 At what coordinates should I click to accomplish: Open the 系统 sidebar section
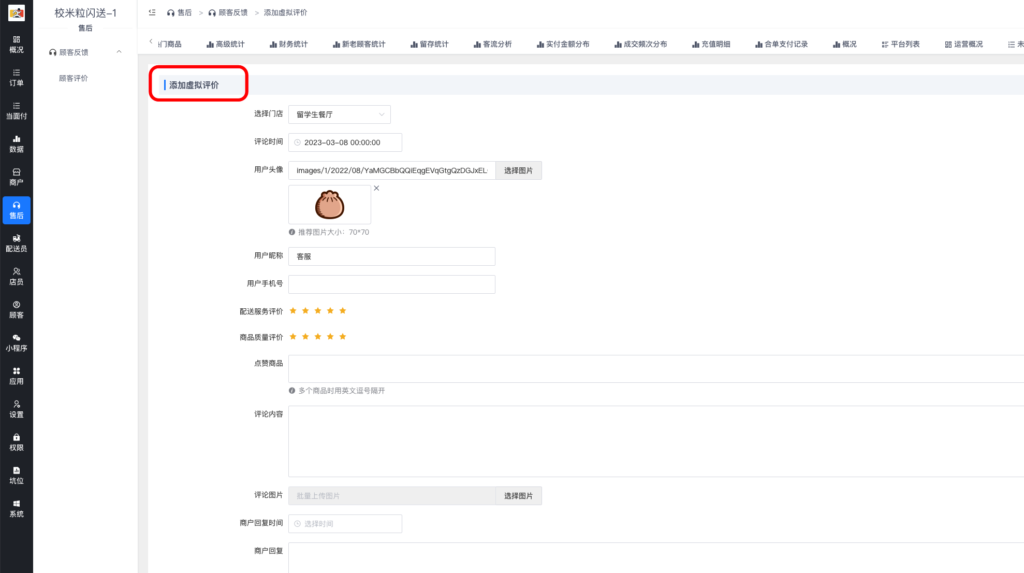pos(16,509)
